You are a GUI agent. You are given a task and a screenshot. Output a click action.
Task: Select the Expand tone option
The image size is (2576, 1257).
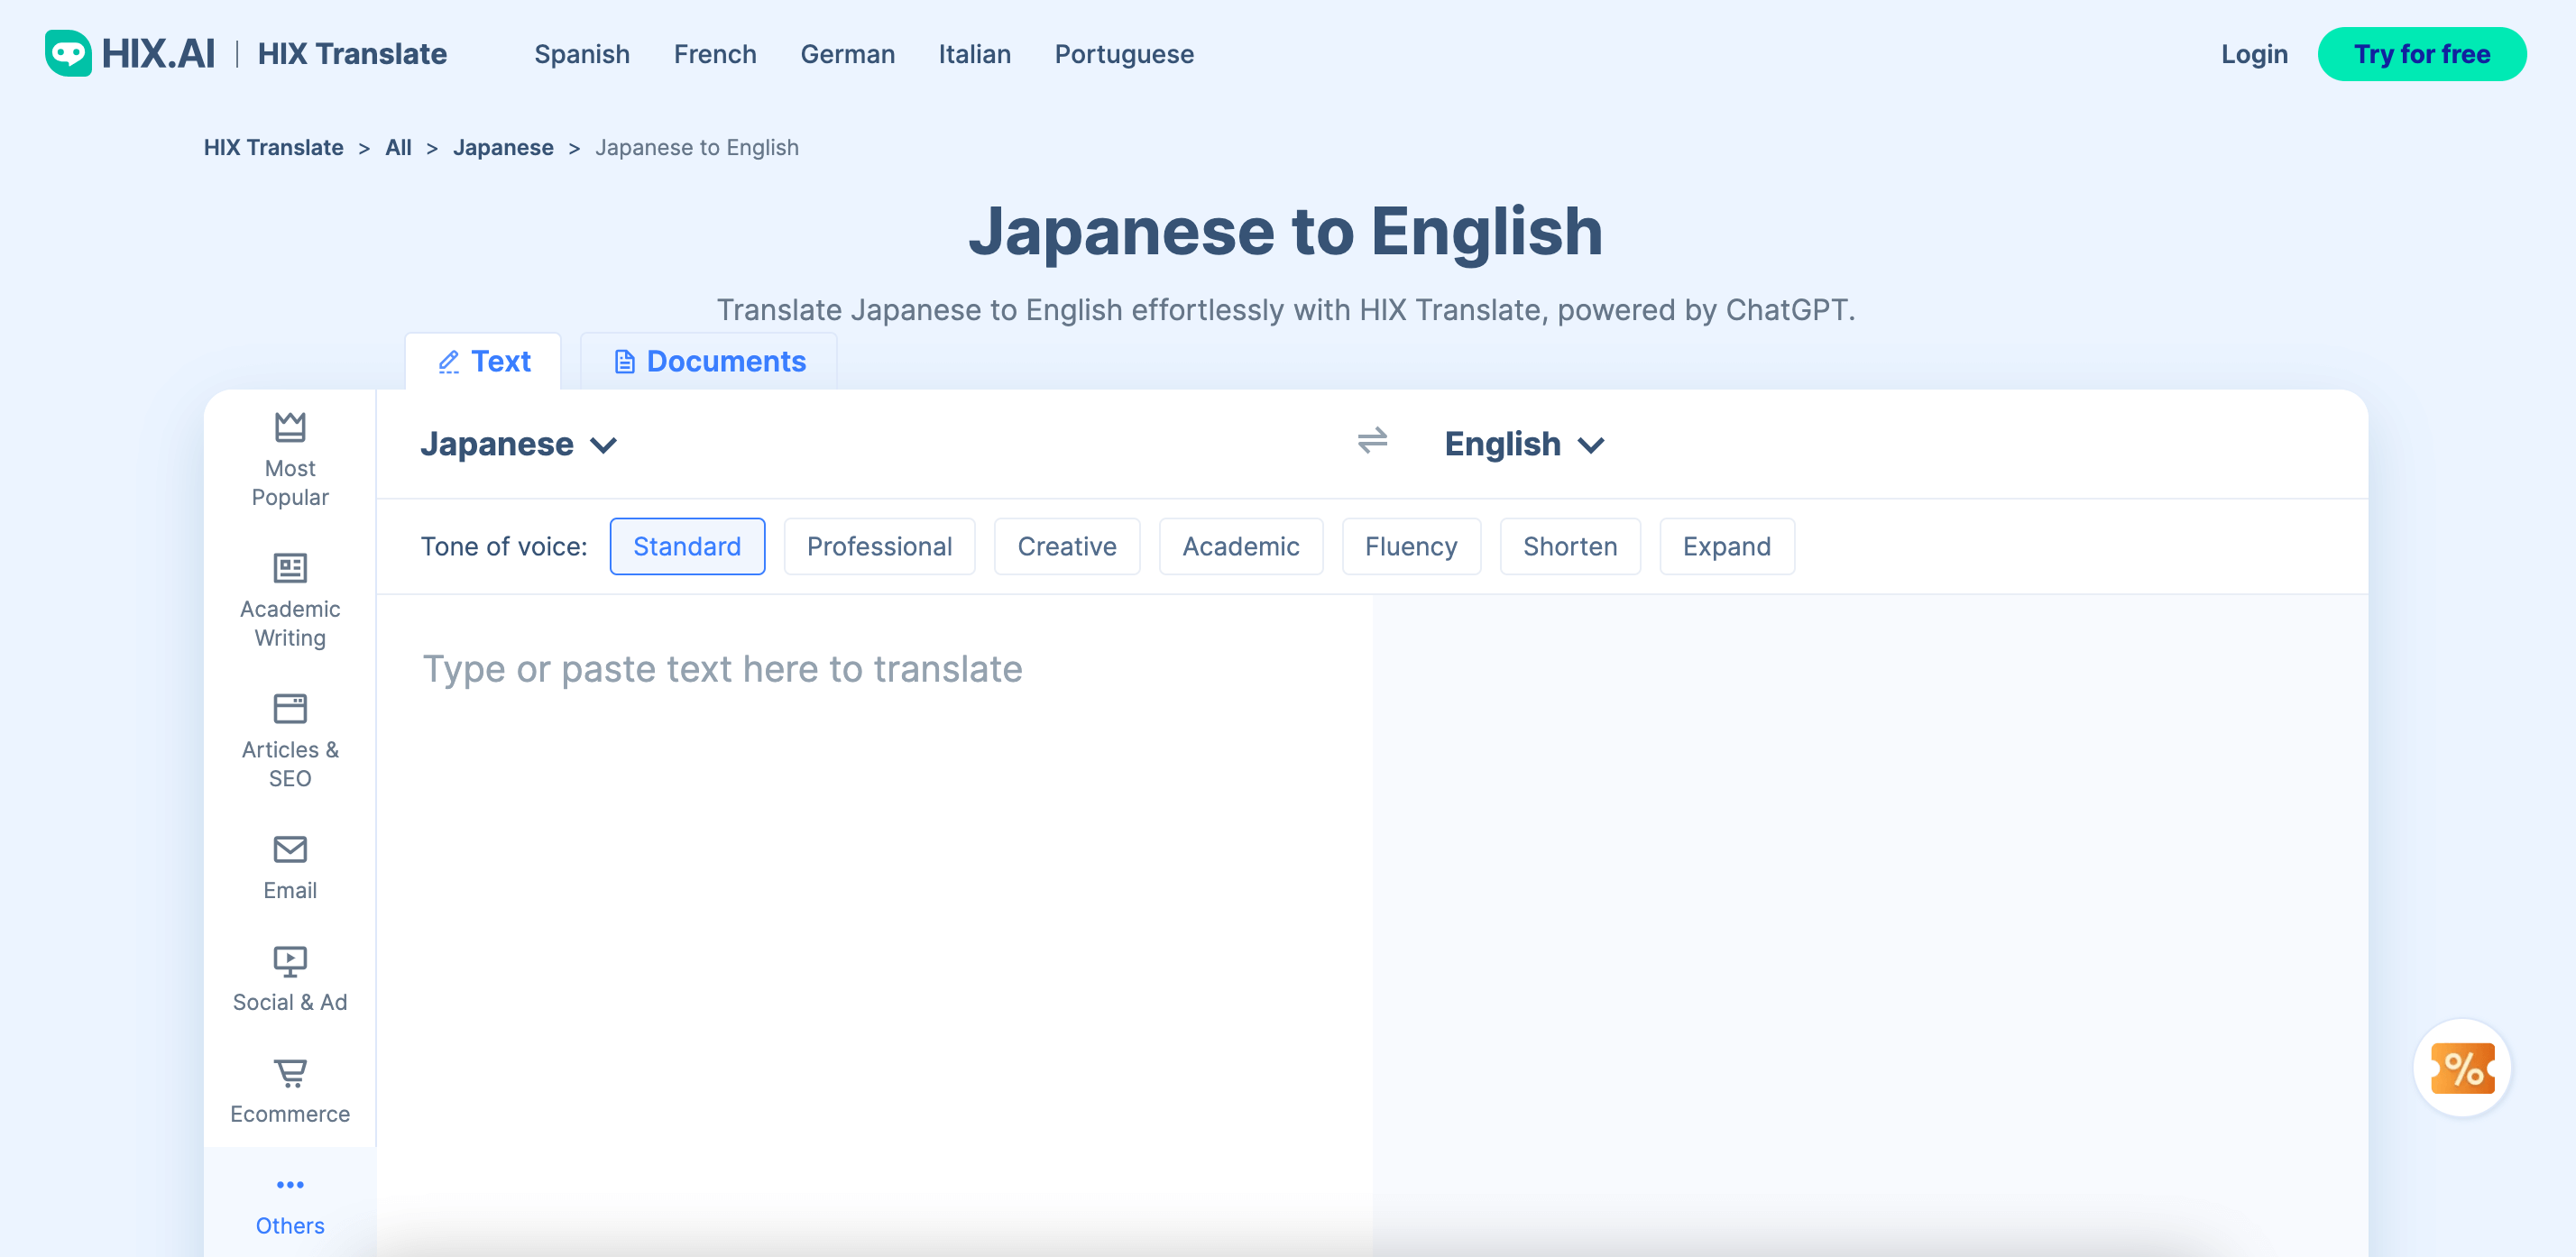click(x=1726, y=546)
